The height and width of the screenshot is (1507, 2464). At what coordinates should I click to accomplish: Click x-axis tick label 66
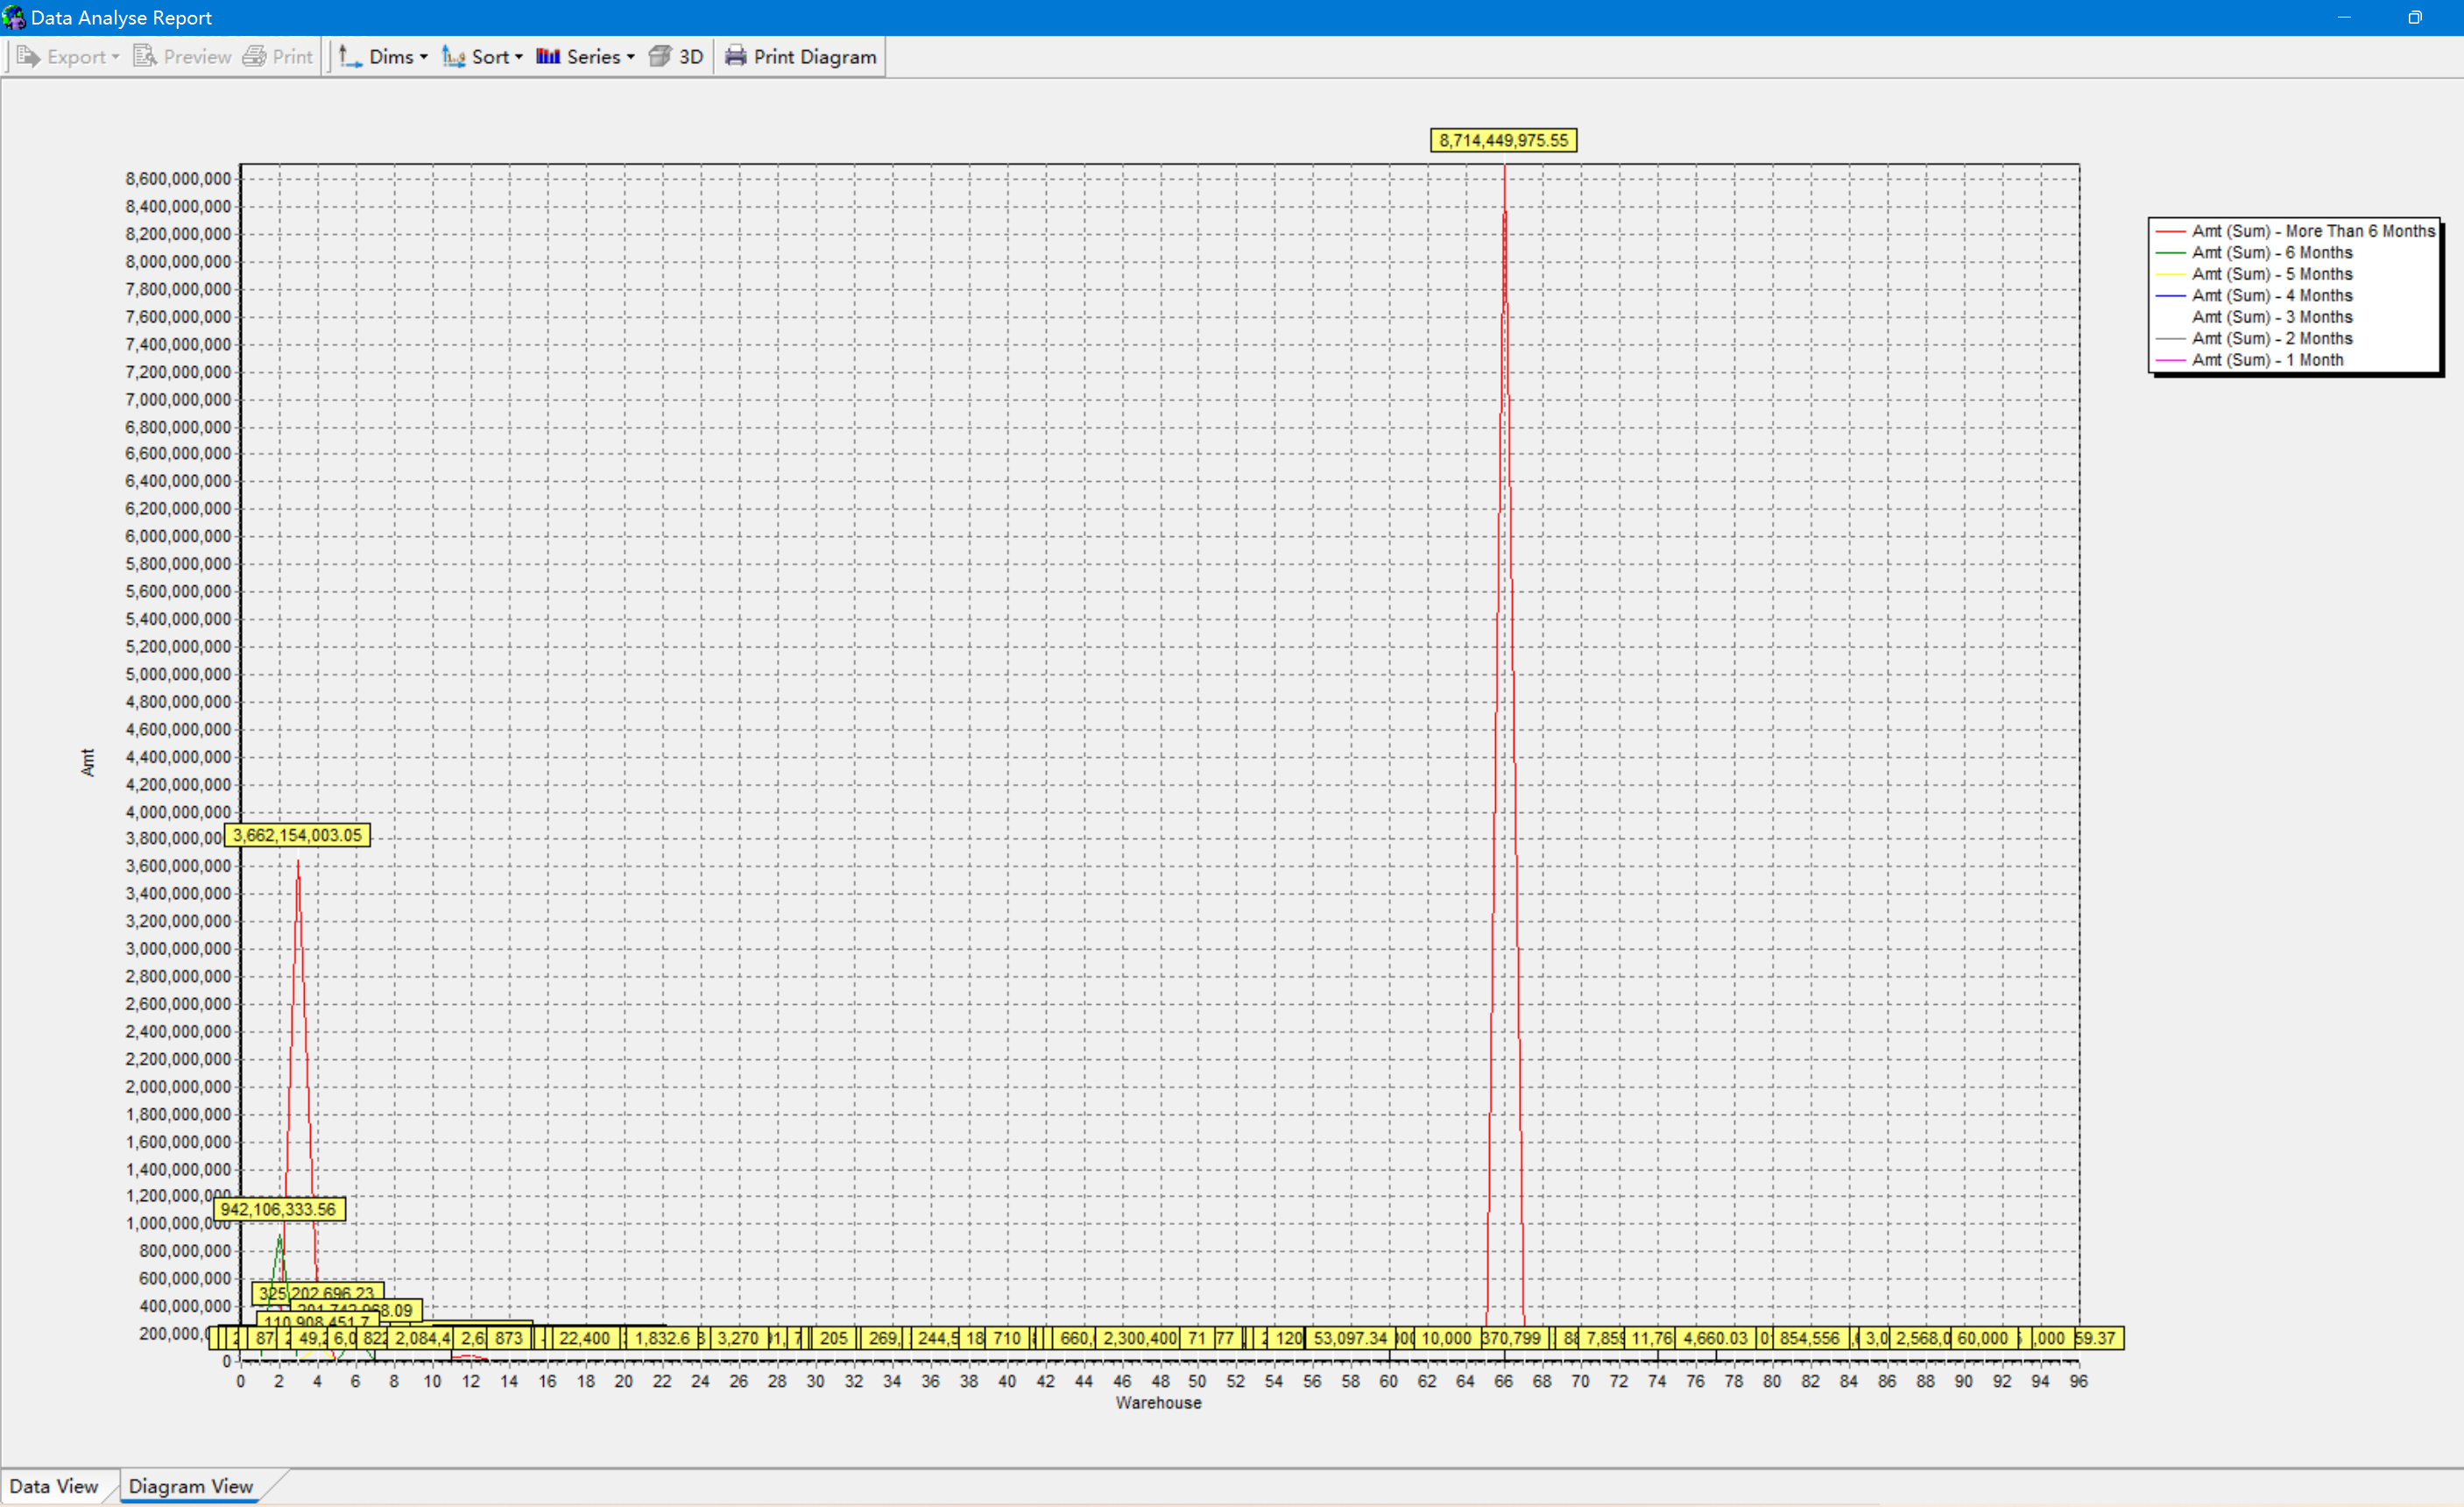(1503, 1381)
